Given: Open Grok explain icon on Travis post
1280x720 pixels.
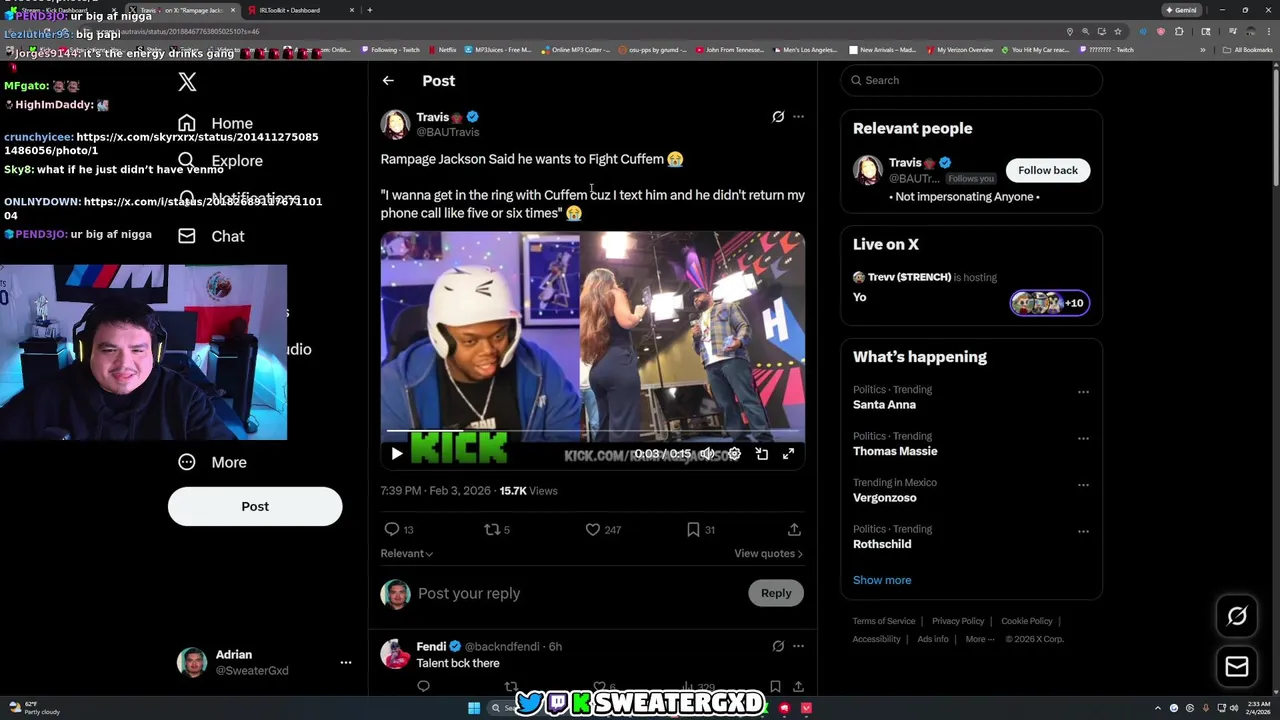Looking at the screenshot, I should tap(778, 117).
